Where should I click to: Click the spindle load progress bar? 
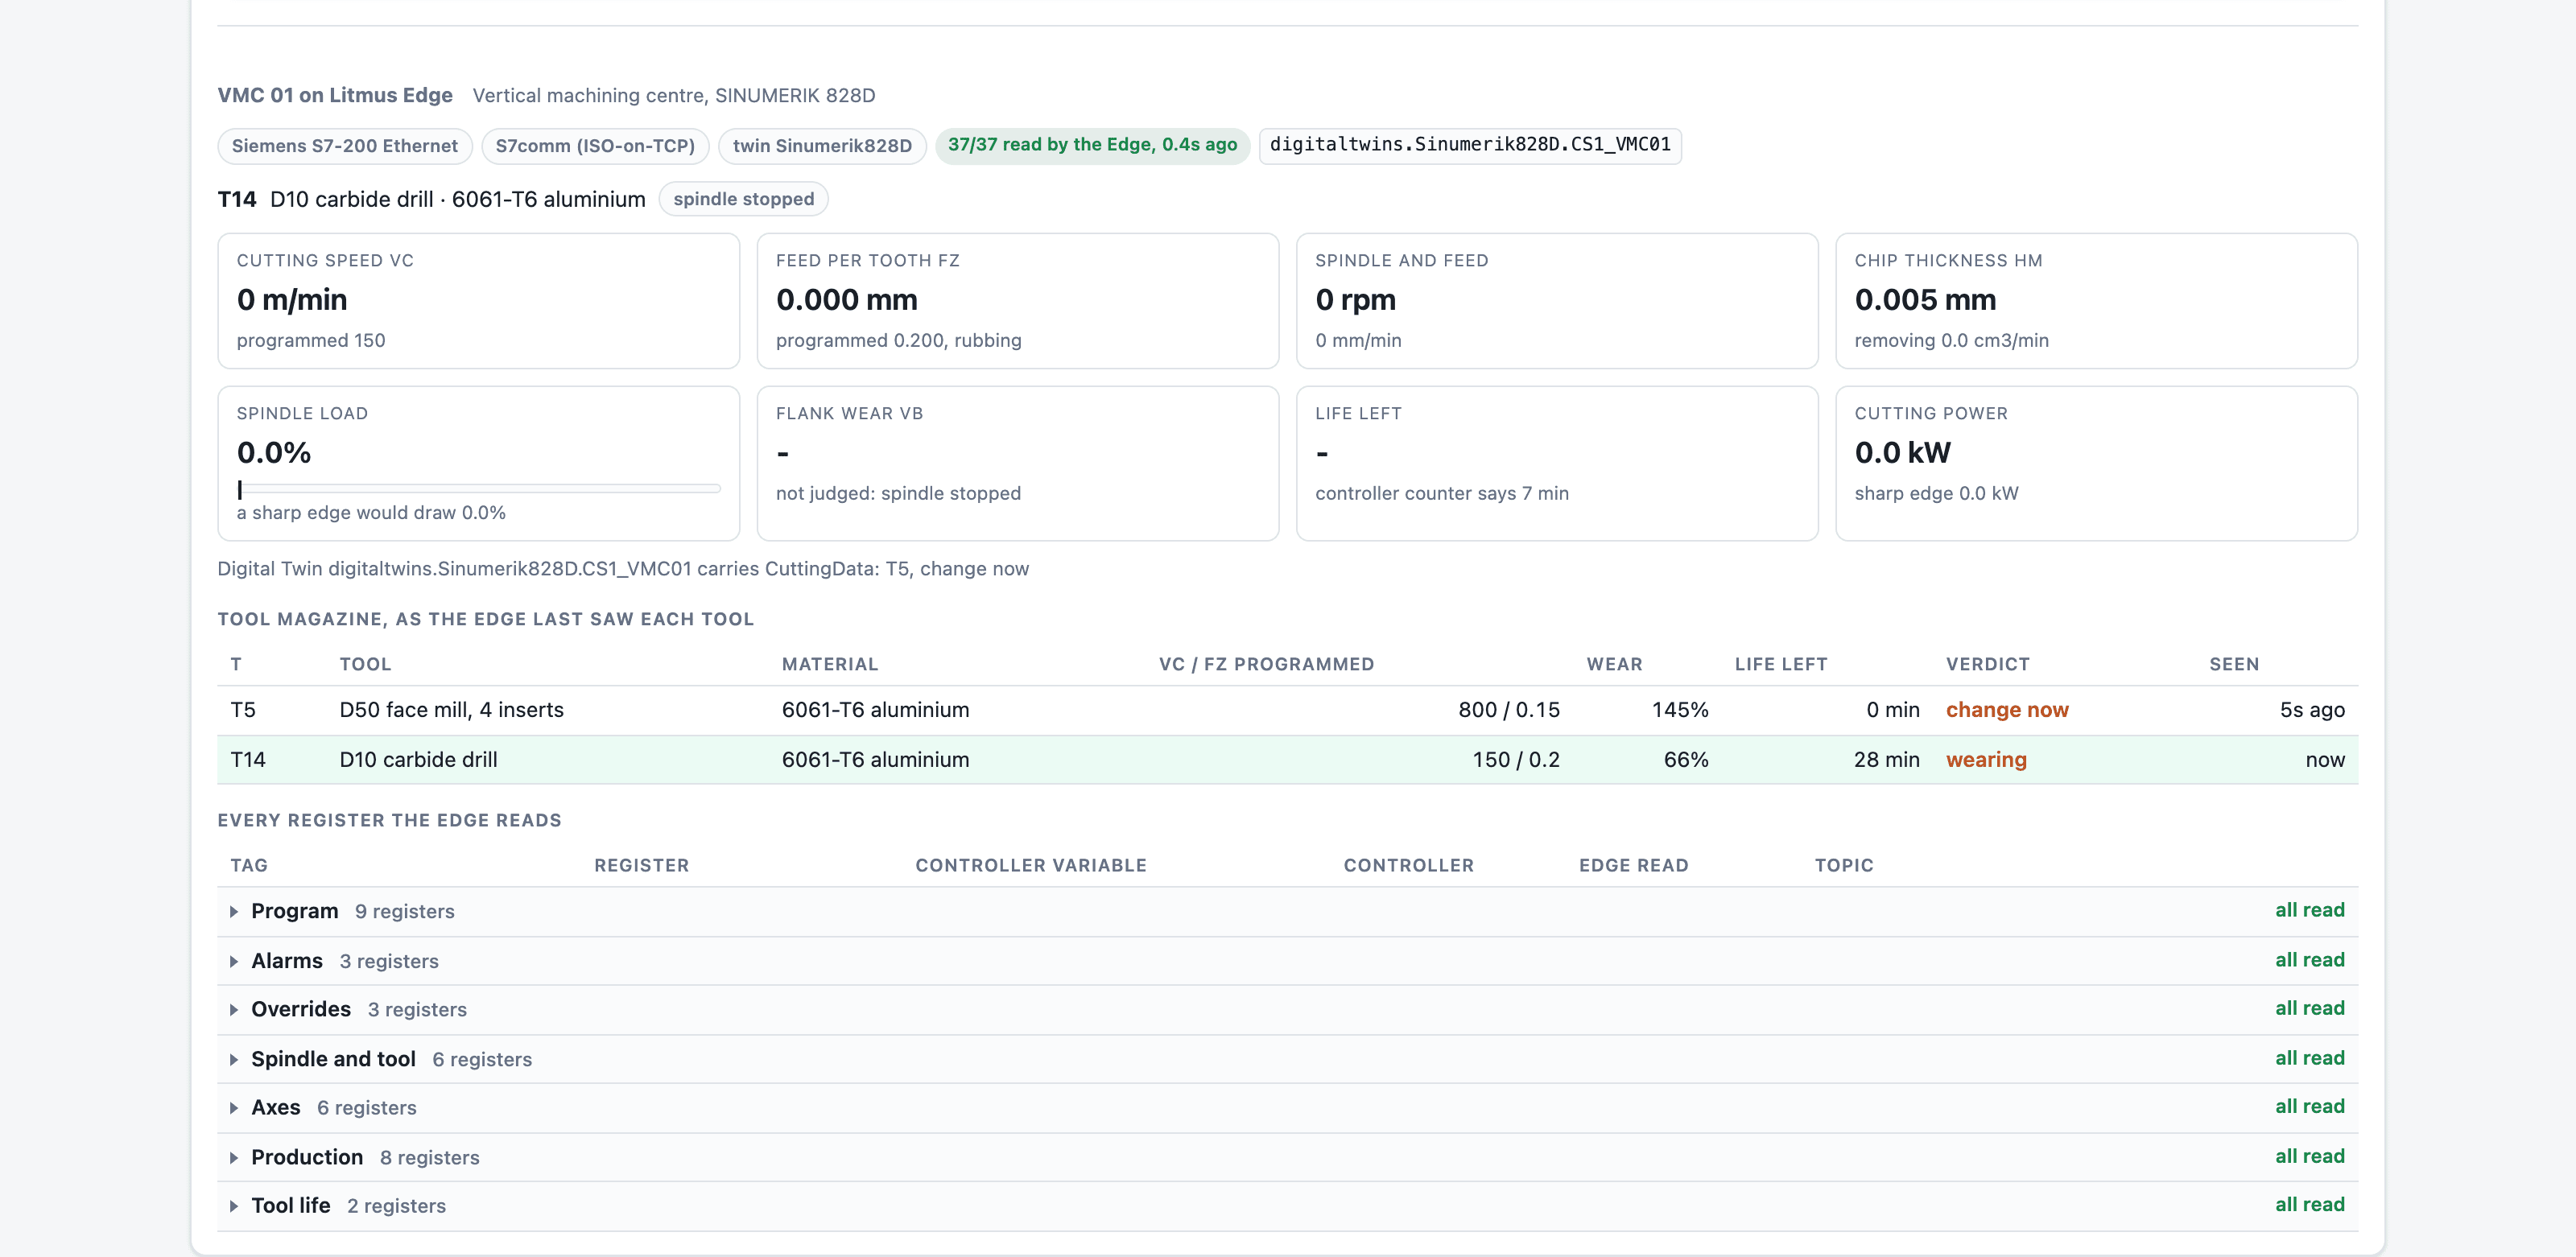point(478,489)
